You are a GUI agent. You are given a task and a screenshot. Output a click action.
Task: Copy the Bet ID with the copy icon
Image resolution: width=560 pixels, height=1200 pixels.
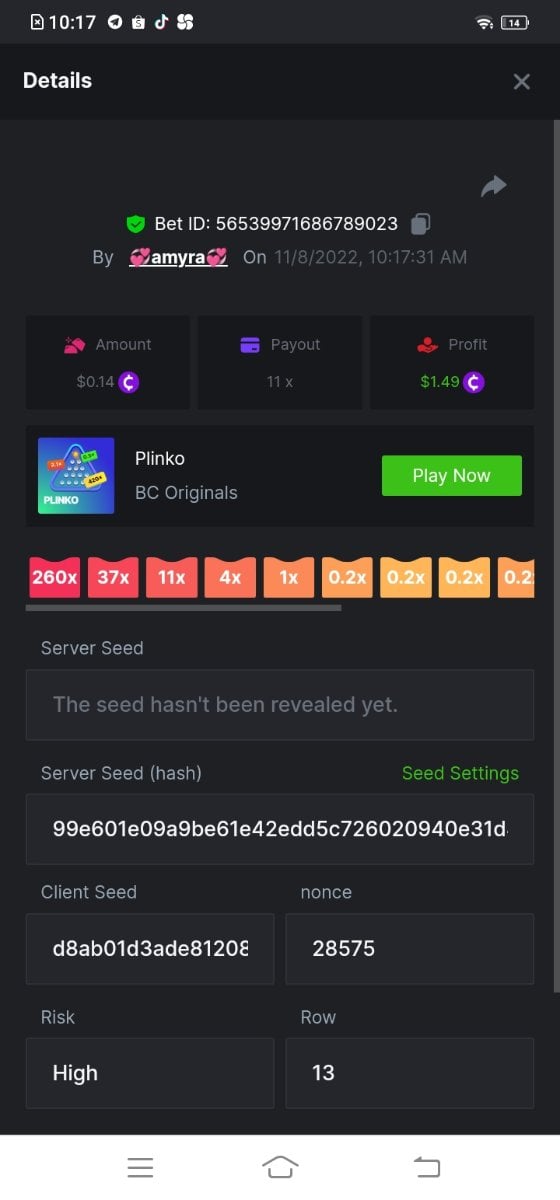tap(421, 223)
